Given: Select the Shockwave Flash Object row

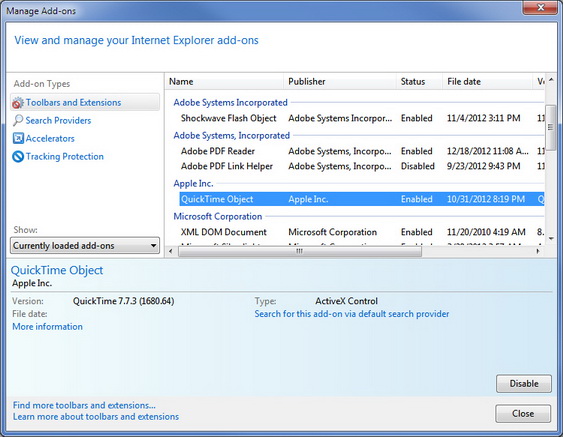Looking at the screenshot, I should coord(362,118).
